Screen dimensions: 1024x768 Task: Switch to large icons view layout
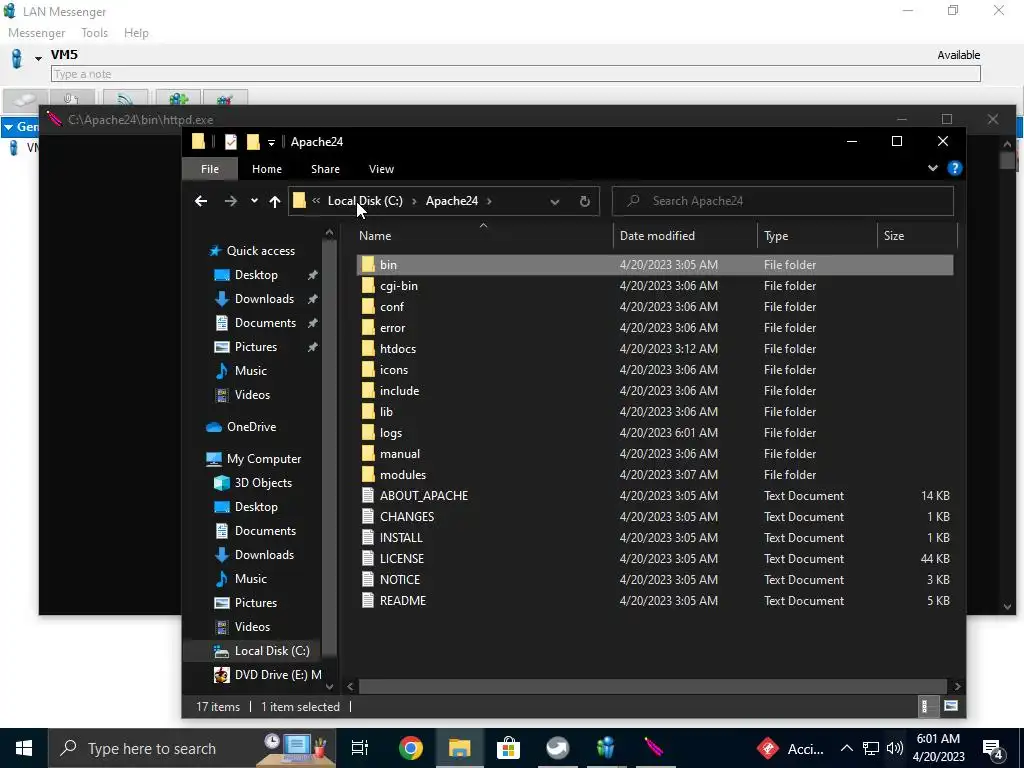coord(951,706)
